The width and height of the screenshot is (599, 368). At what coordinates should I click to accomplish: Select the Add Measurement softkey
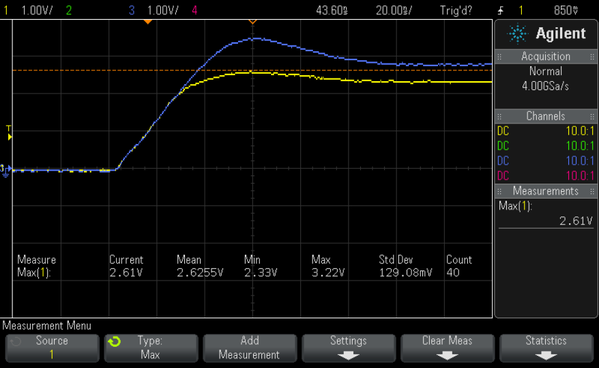250,348
